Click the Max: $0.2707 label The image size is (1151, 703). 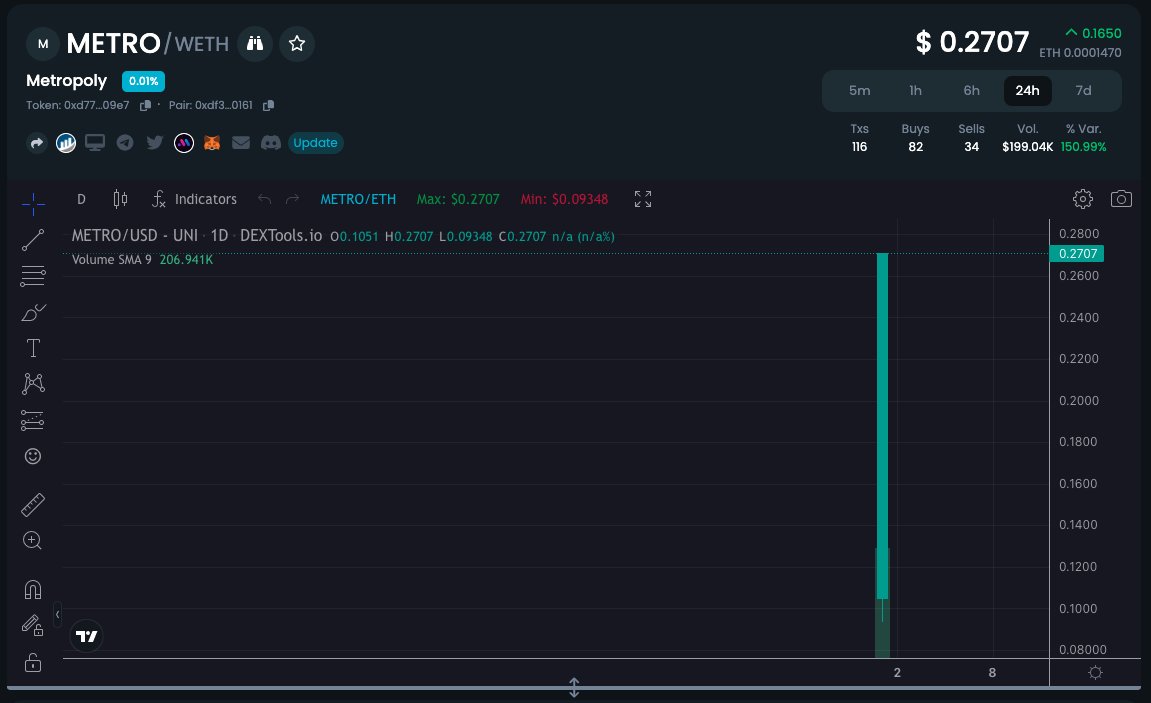point(458,199)
